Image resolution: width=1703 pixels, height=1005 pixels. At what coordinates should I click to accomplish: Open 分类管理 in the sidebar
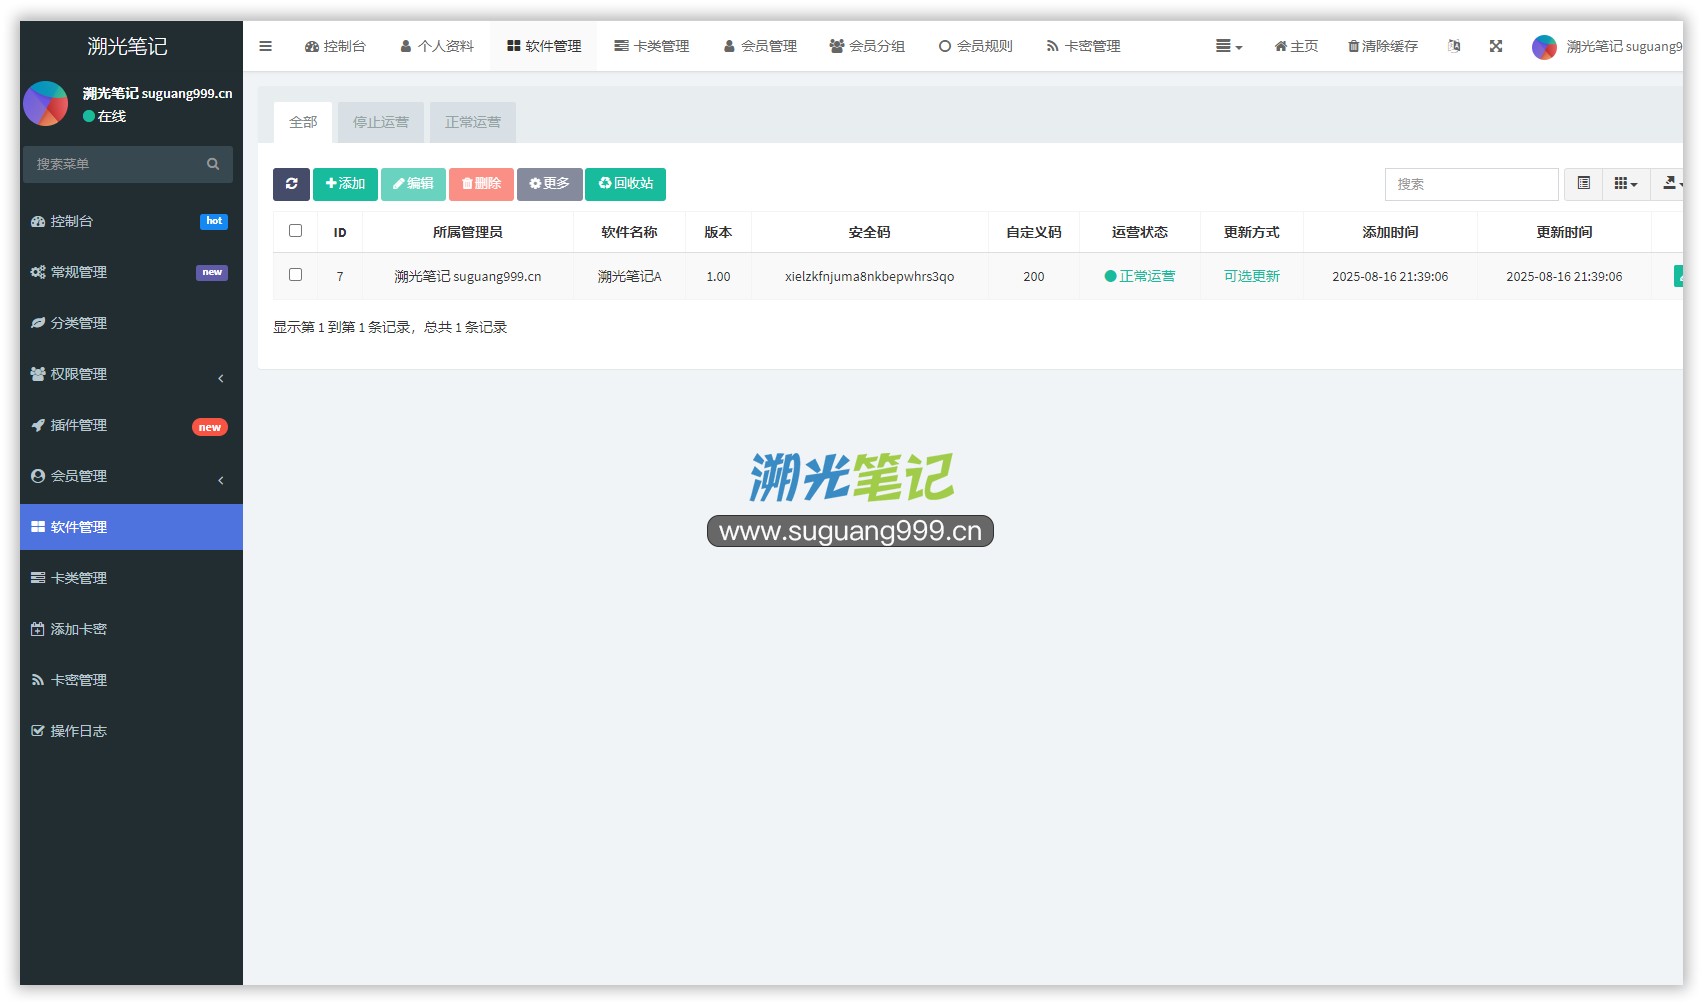coord(131,323)
